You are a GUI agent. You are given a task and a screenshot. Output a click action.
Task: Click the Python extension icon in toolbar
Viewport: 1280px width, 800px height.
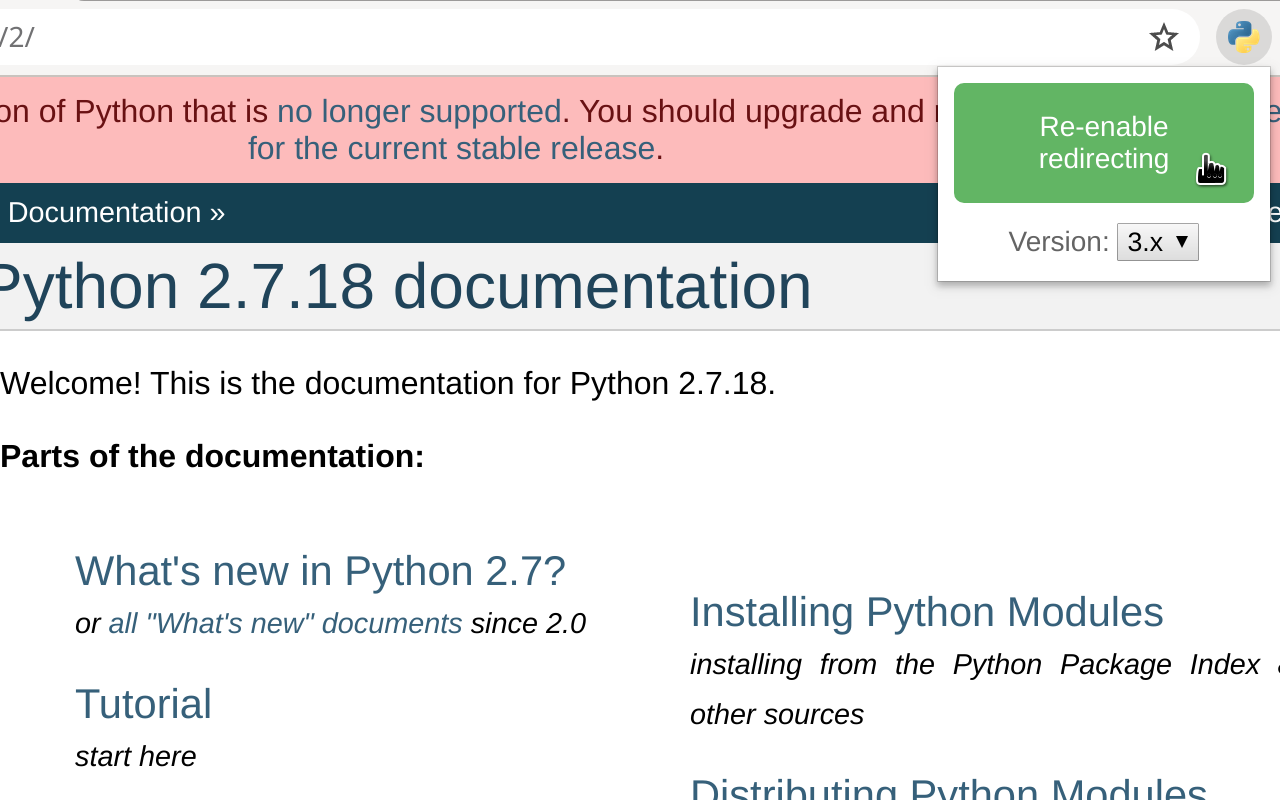[x=1243, y=38]
